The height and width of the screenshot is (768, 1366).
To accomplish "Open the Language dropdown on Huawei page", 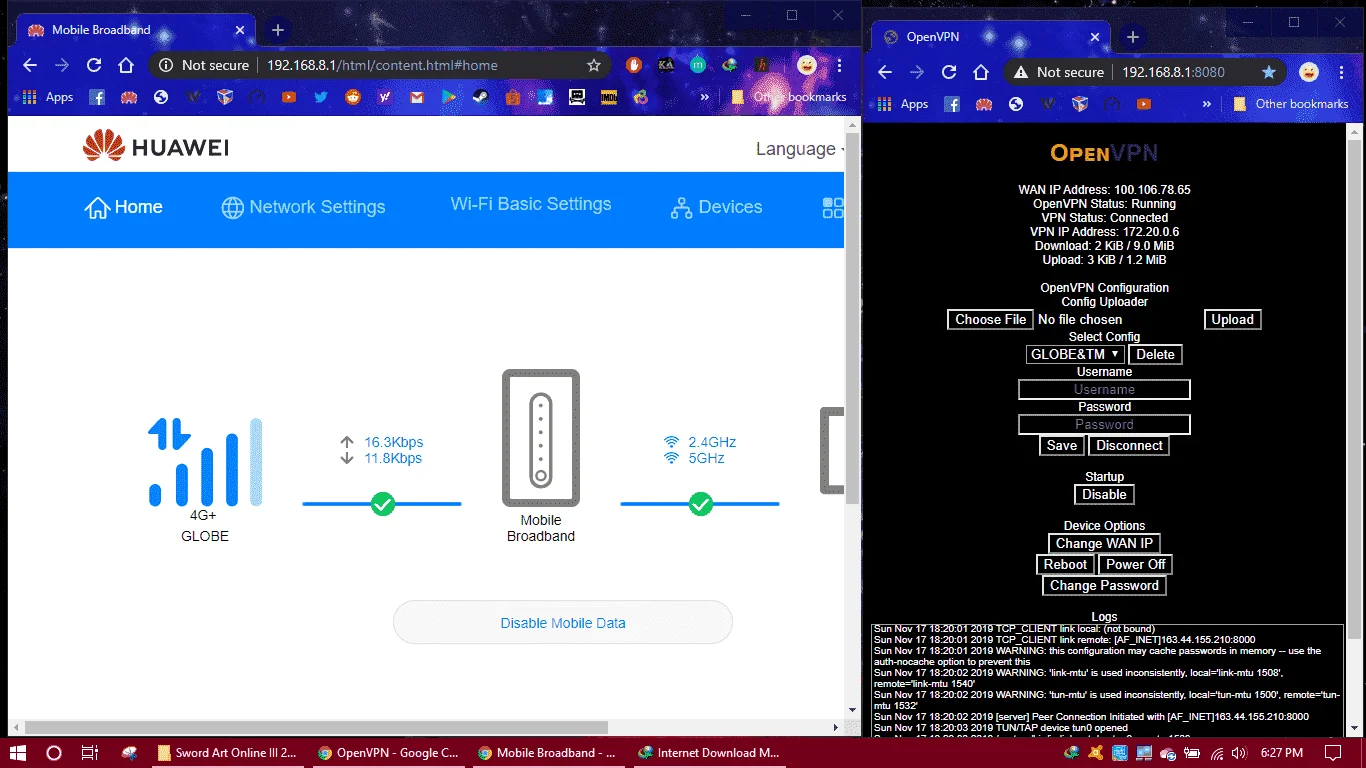I will [800, 149].
